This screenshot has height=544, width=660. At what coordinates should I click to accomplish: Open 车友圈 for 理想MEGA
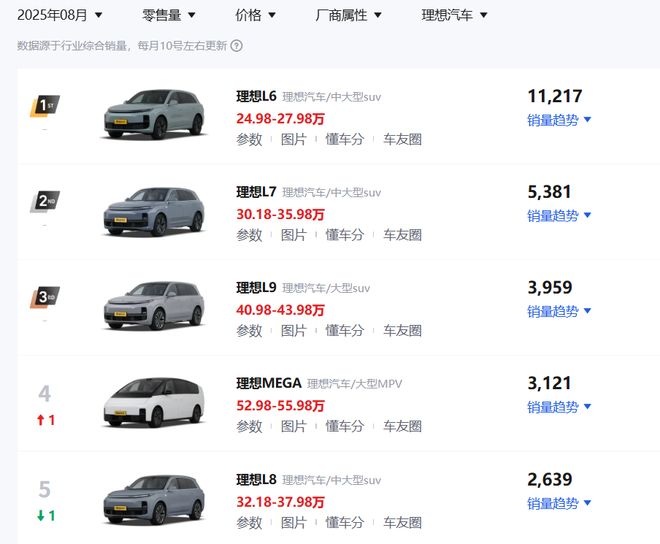[402, 427]
